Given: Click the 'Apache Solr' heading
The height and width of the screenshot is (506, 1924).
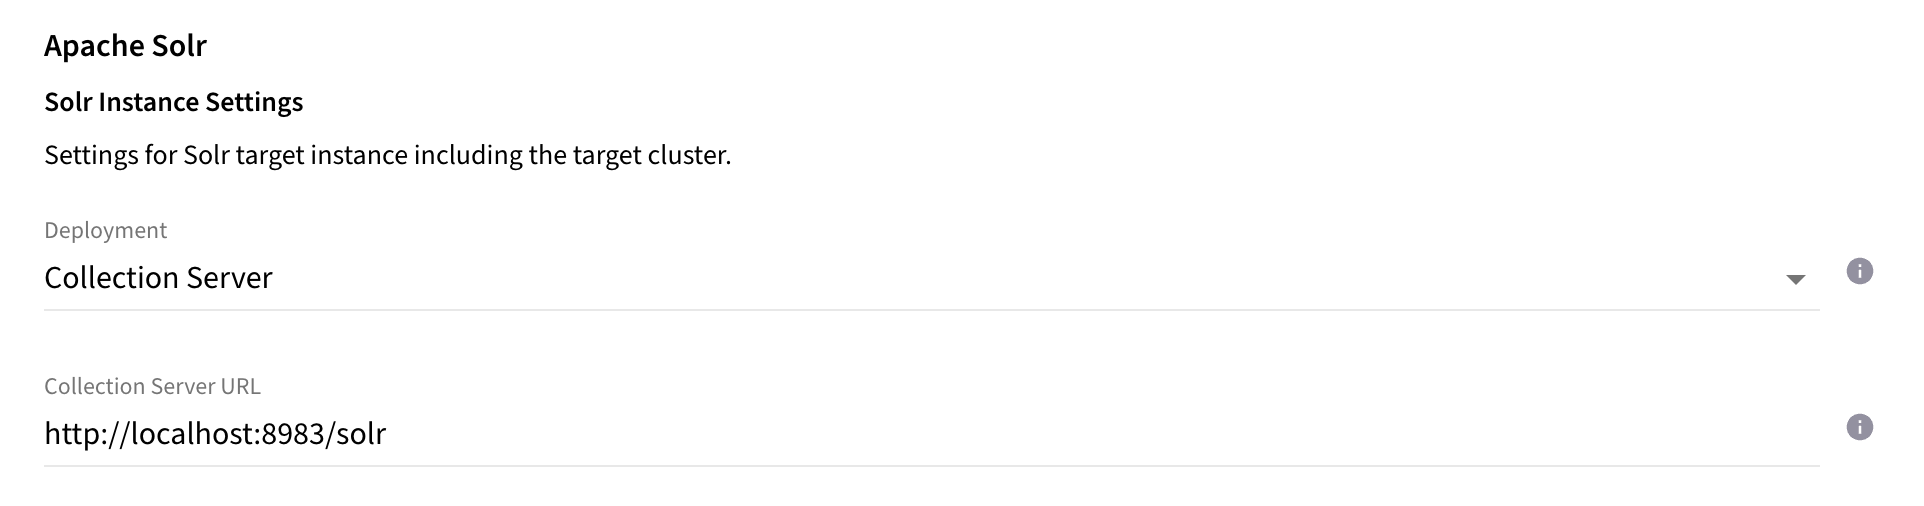Looking at the screenshot, I should (x=125, y=46).
